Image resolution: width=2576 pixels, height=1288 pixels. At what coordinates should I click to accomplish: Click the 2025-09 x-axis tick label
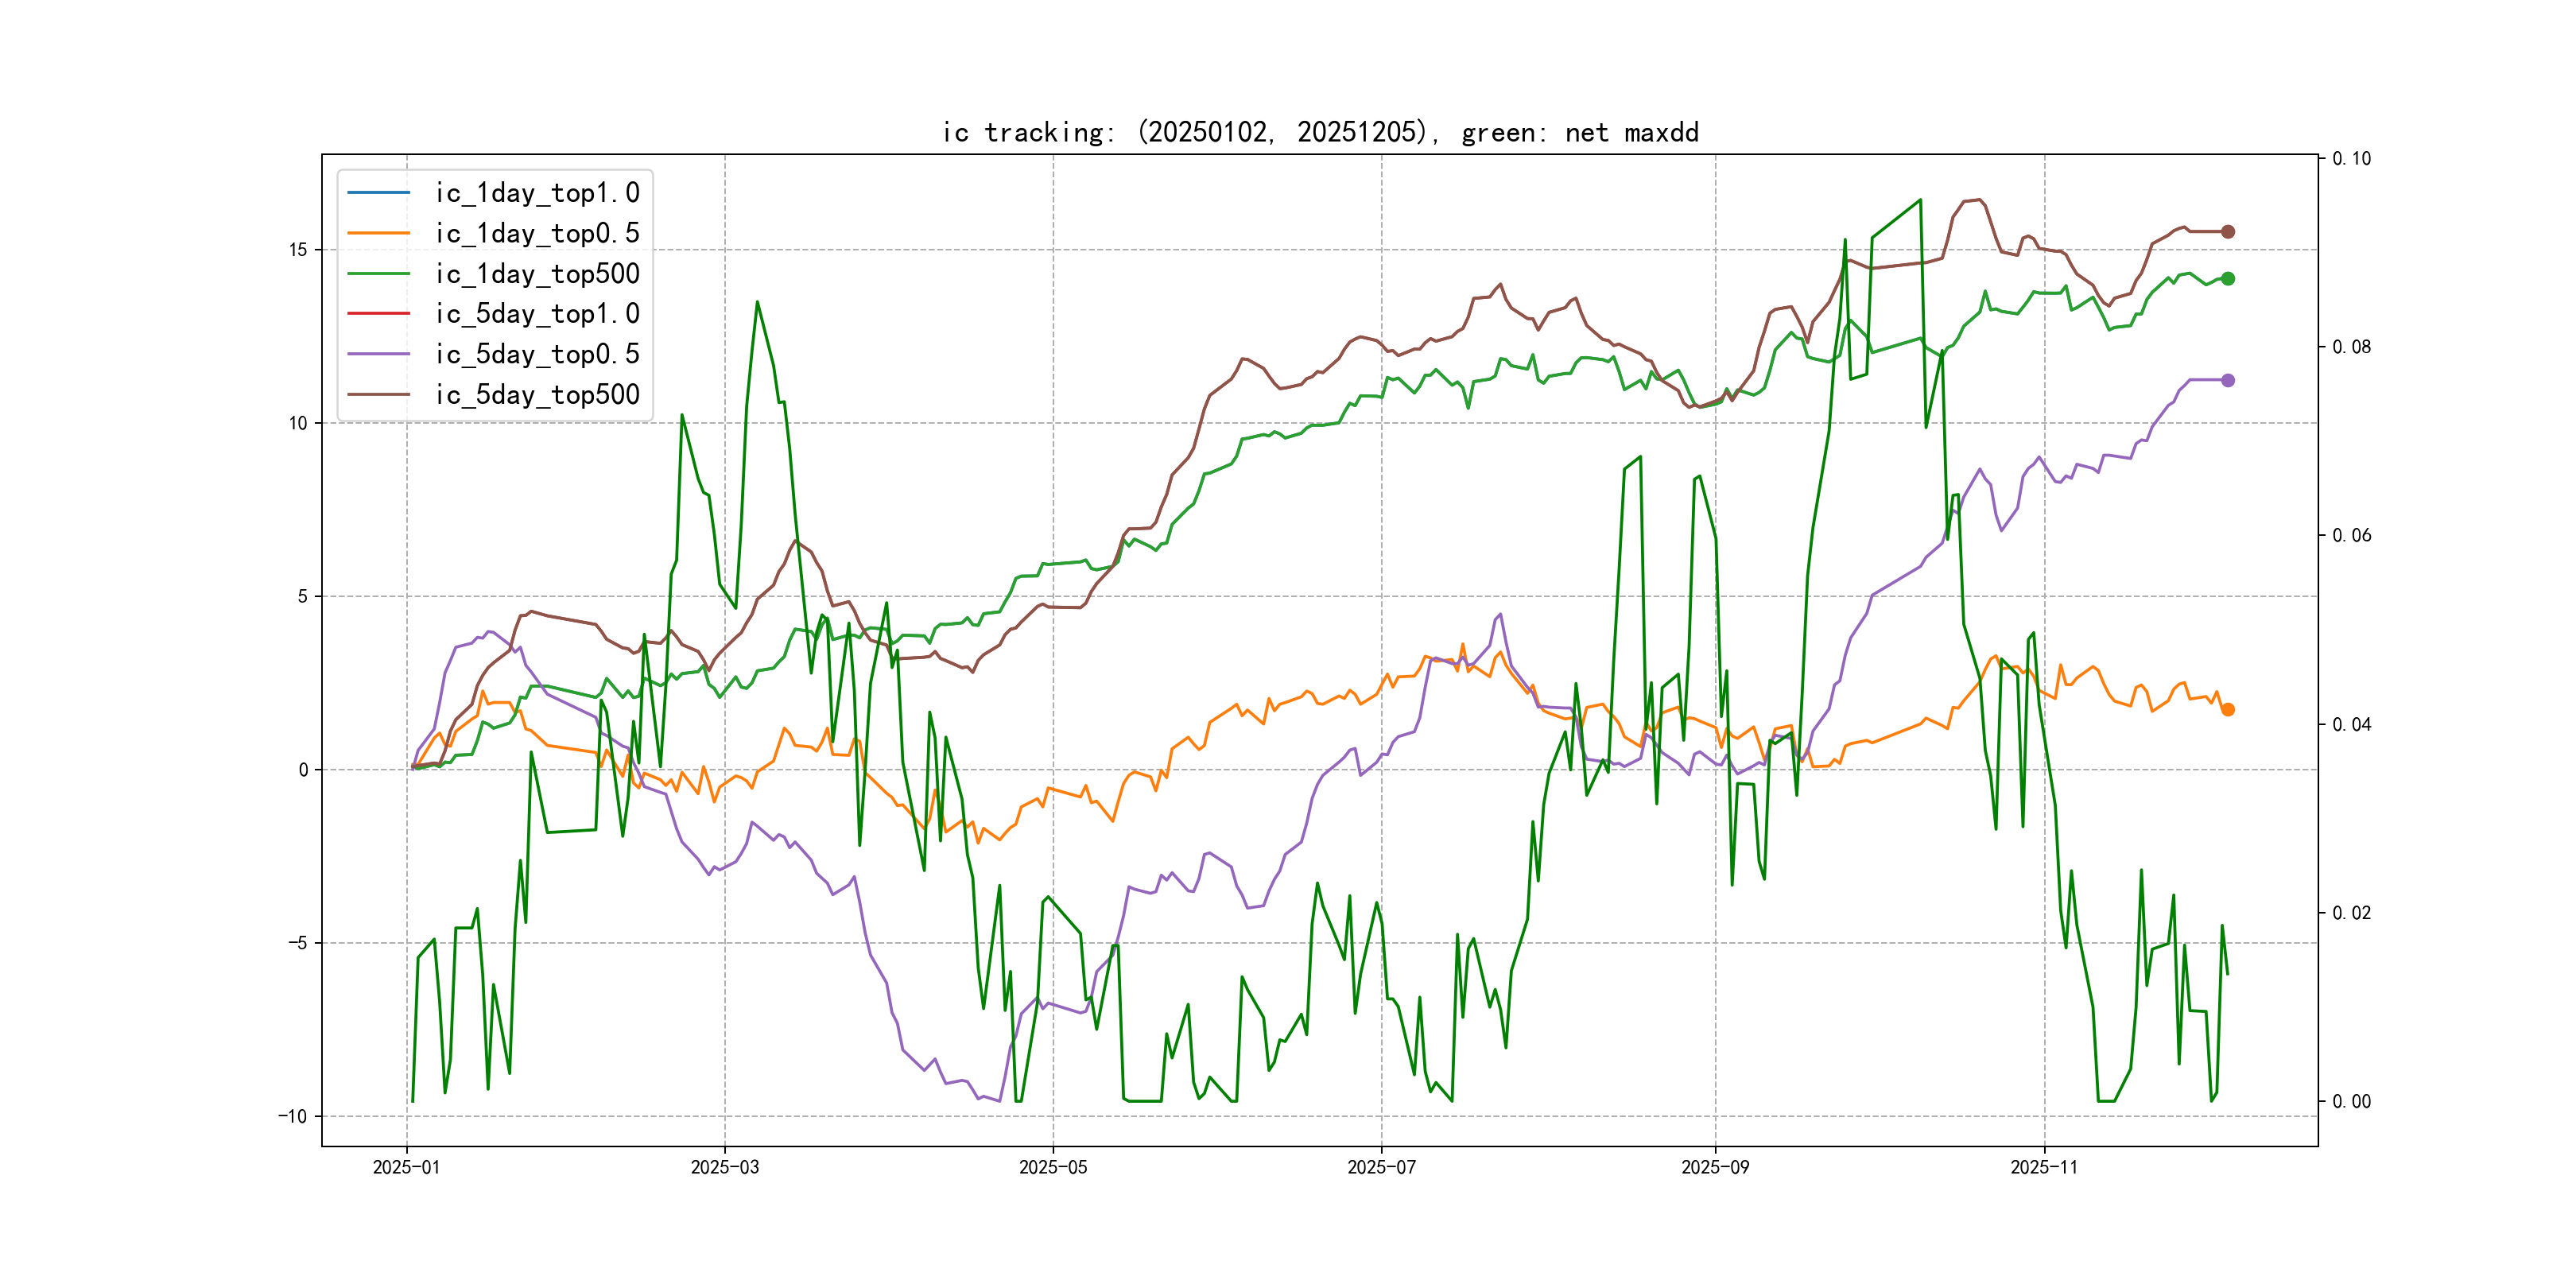coord(1715,1167)
